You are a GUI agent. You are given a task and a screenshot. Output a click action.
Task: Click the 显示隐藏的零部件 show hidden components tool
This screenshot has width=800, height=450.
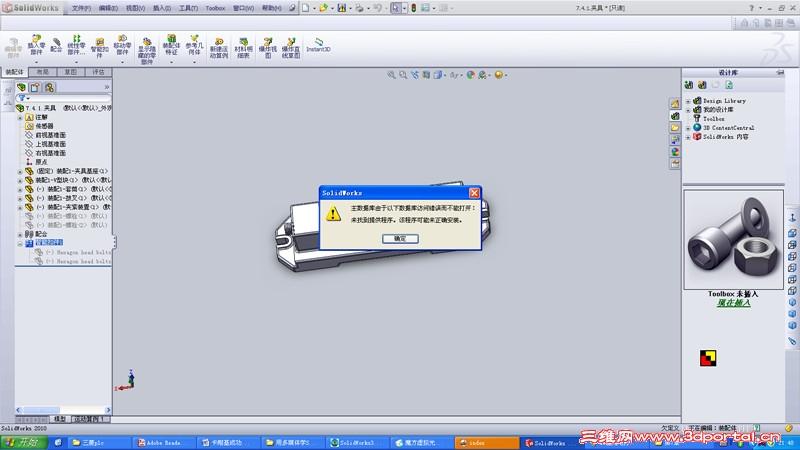(147, 51)
